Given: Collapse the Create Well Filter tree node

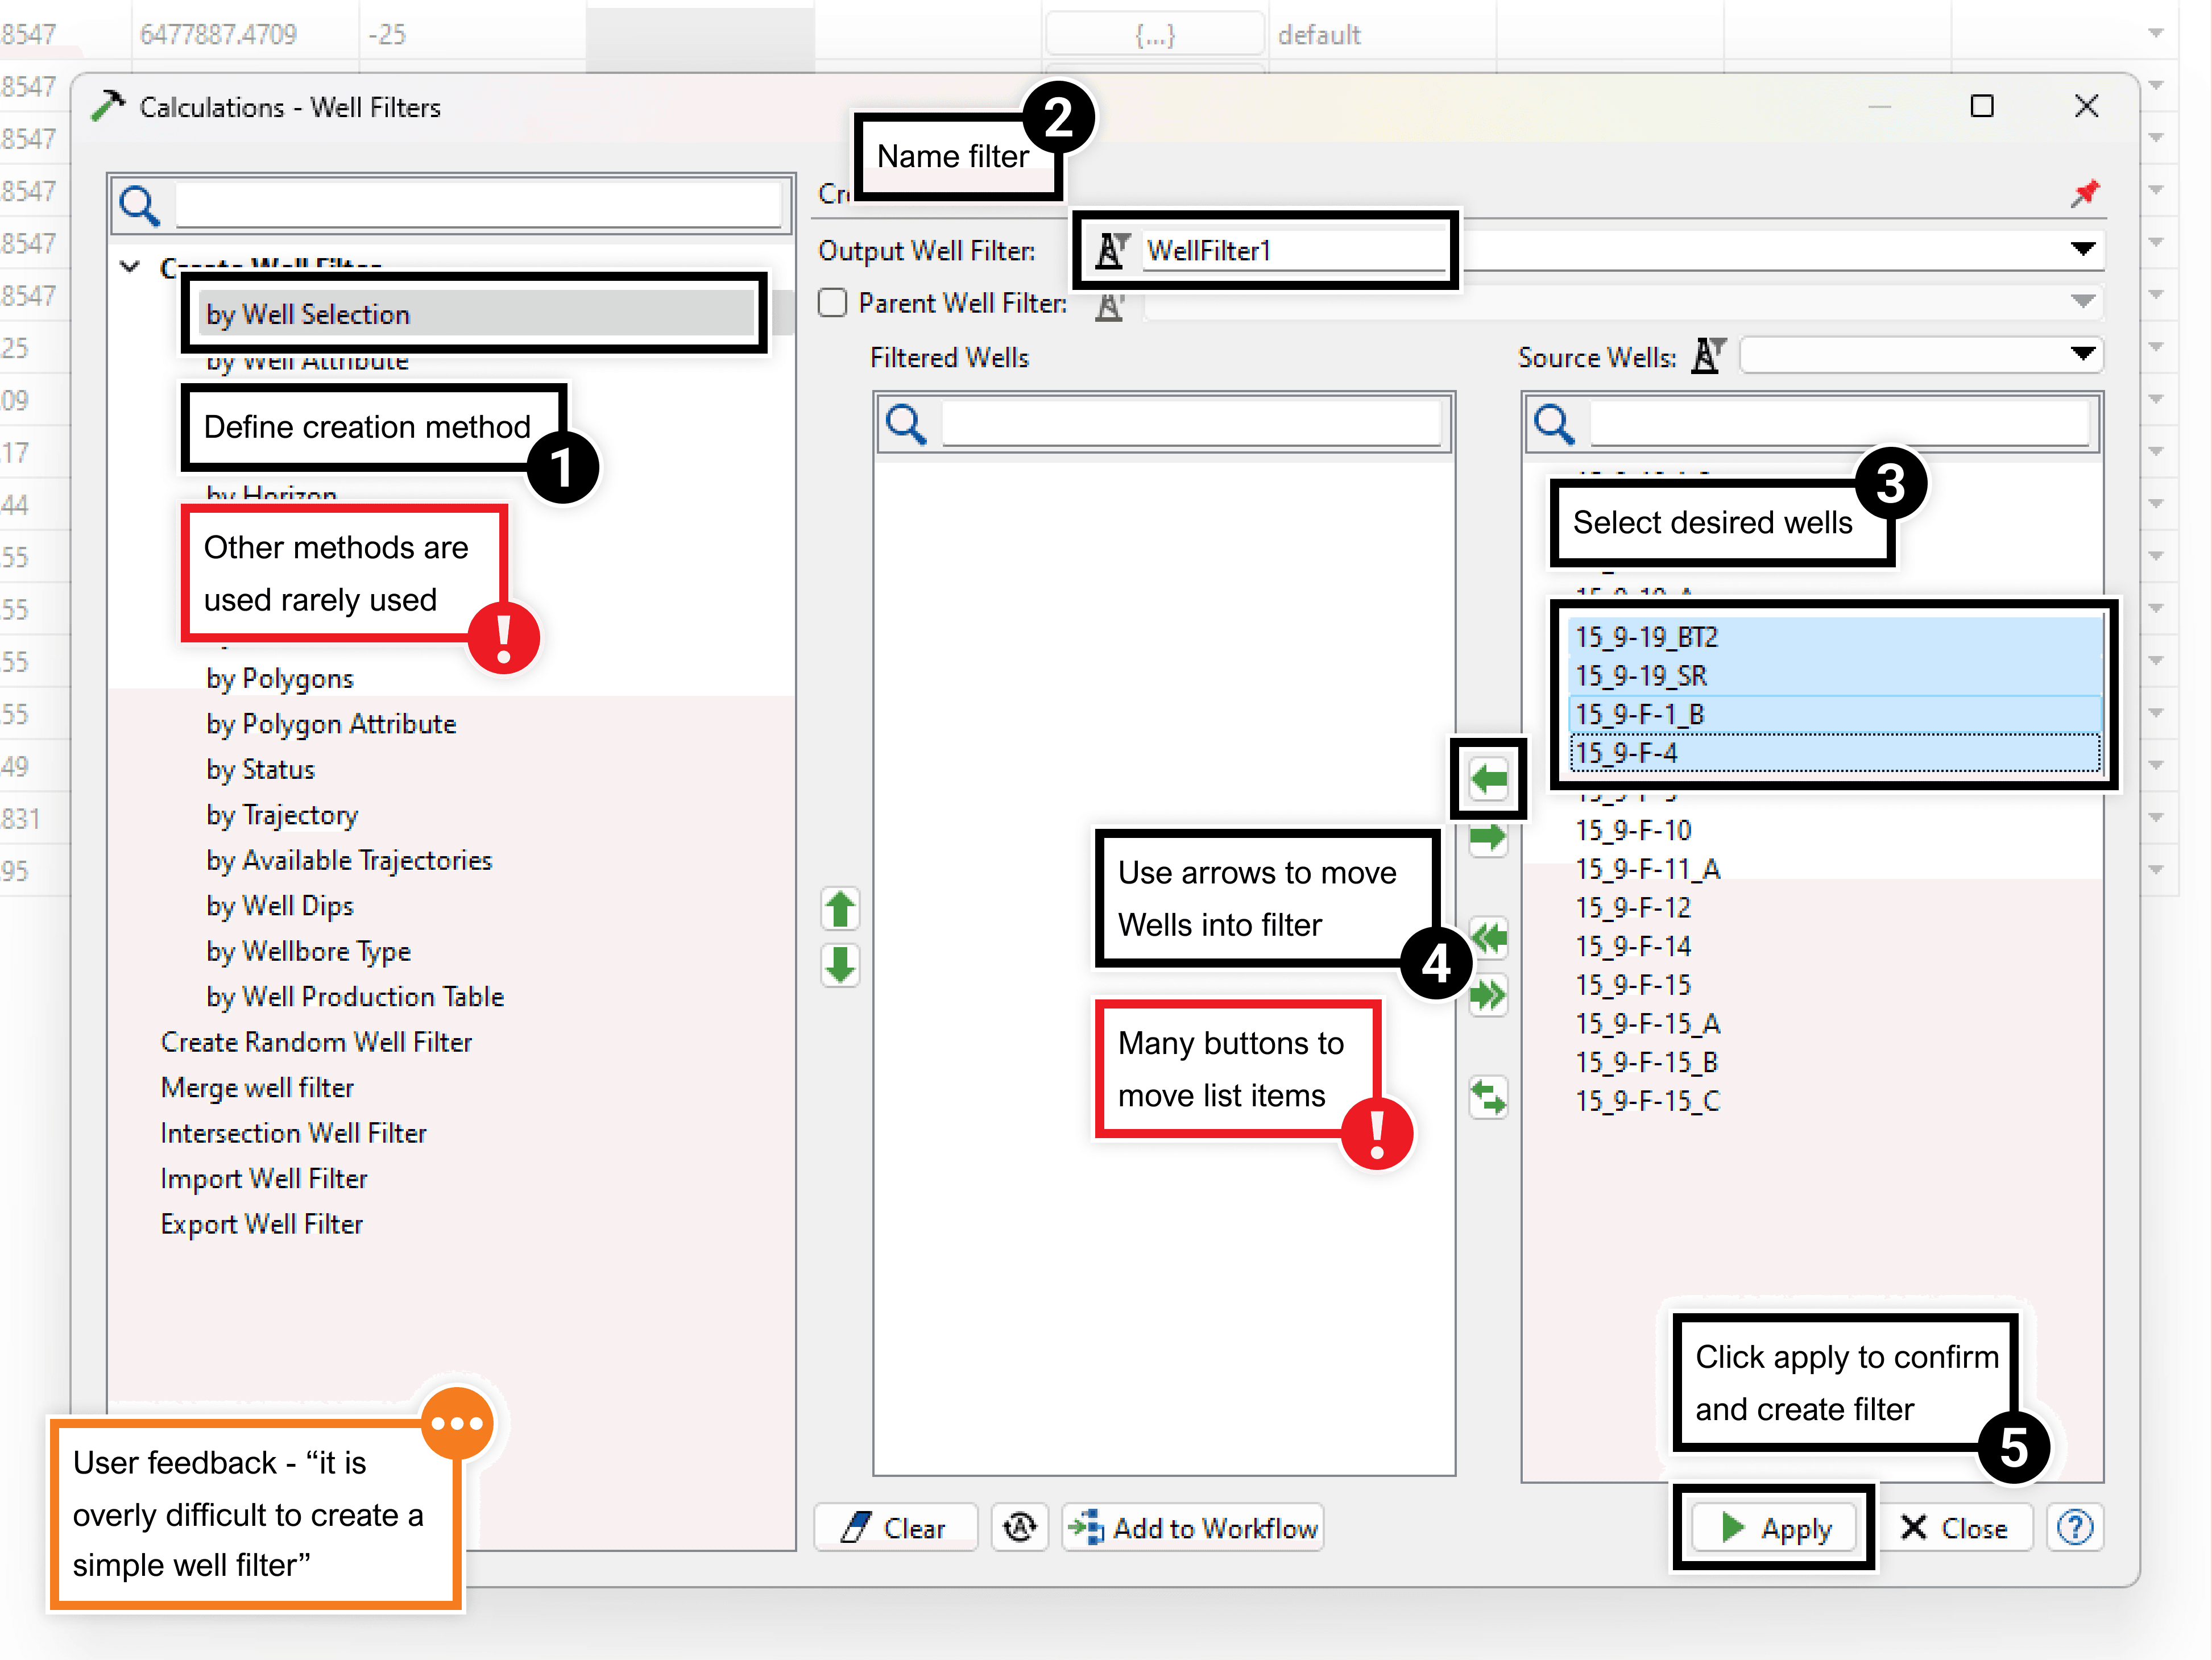Looking at the screenshot, I should click(x=130, y=266).
